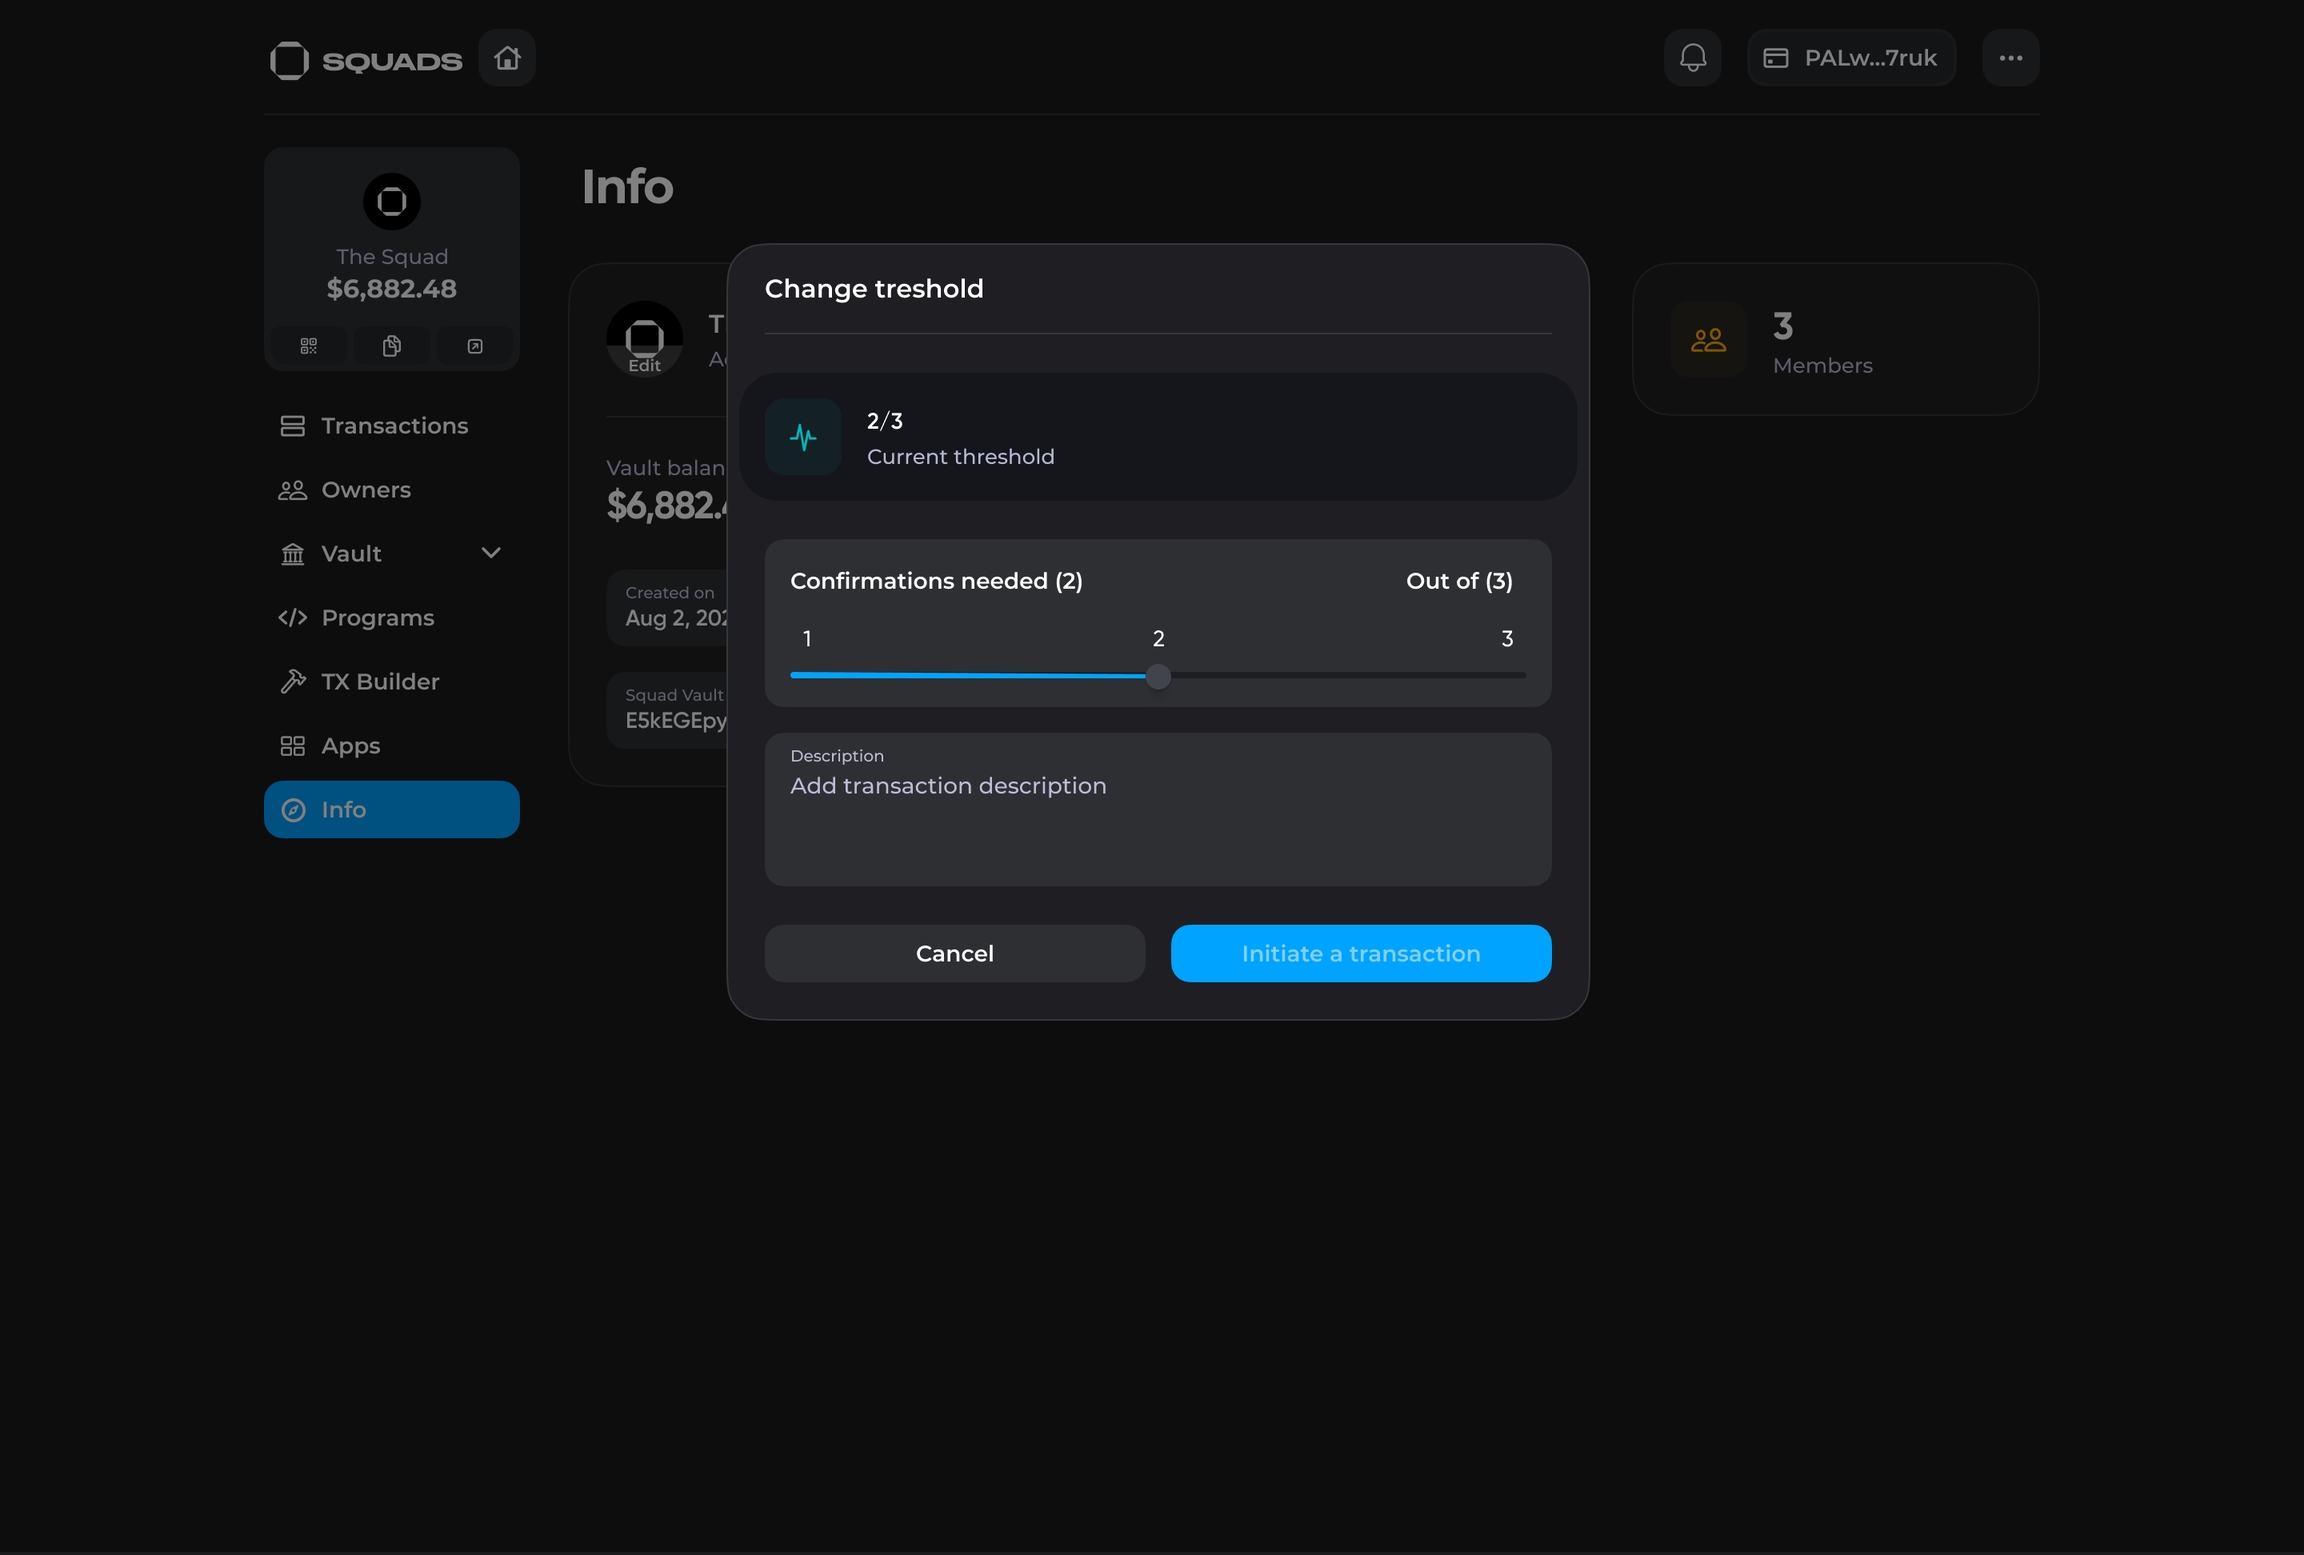Show the squad QR code icon

pyautogui.click(x=308, y=346)
